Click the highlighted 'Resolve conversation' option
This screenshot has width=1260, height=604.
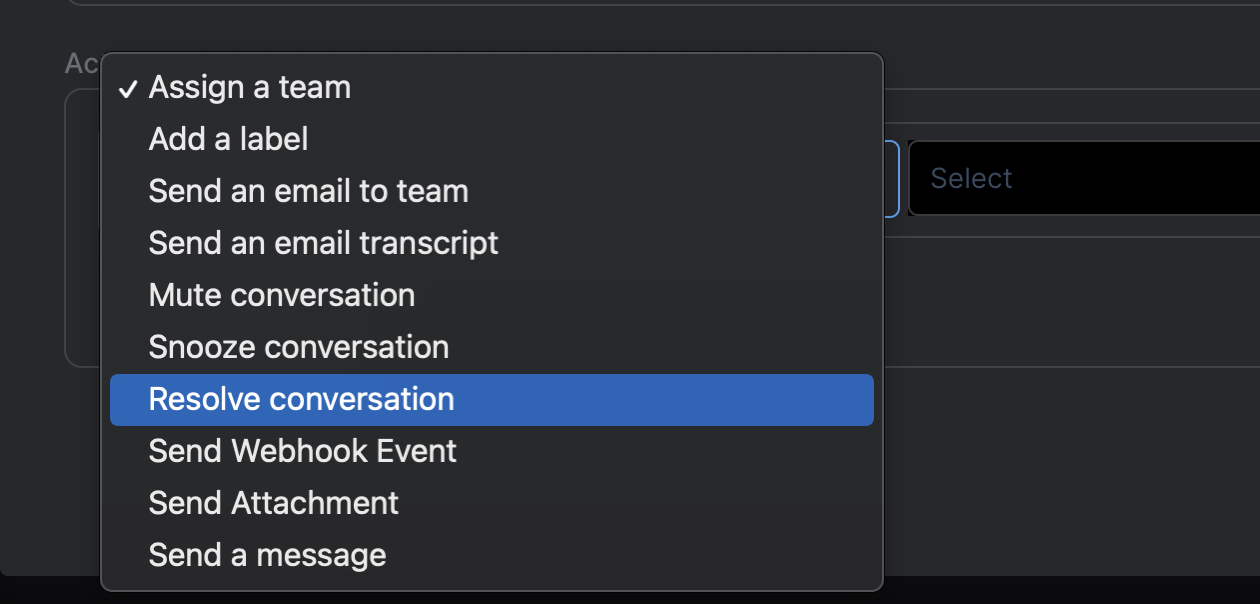tap(301, 399)
